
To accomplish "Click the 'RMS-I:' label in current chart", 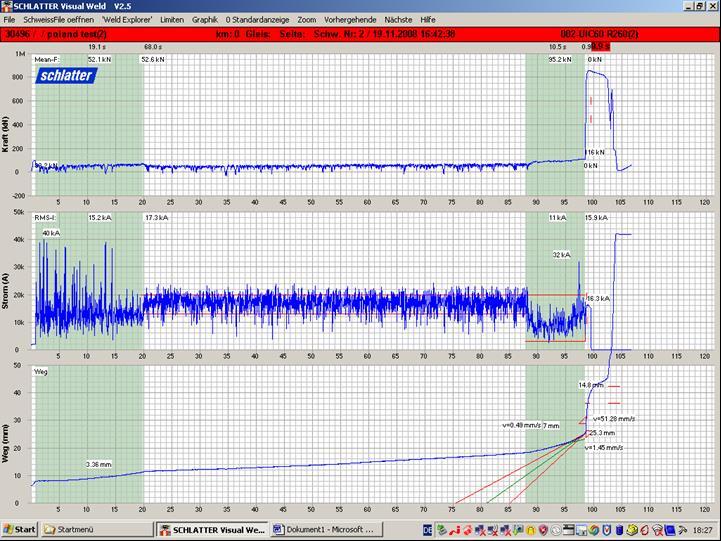I will point(45,217).
